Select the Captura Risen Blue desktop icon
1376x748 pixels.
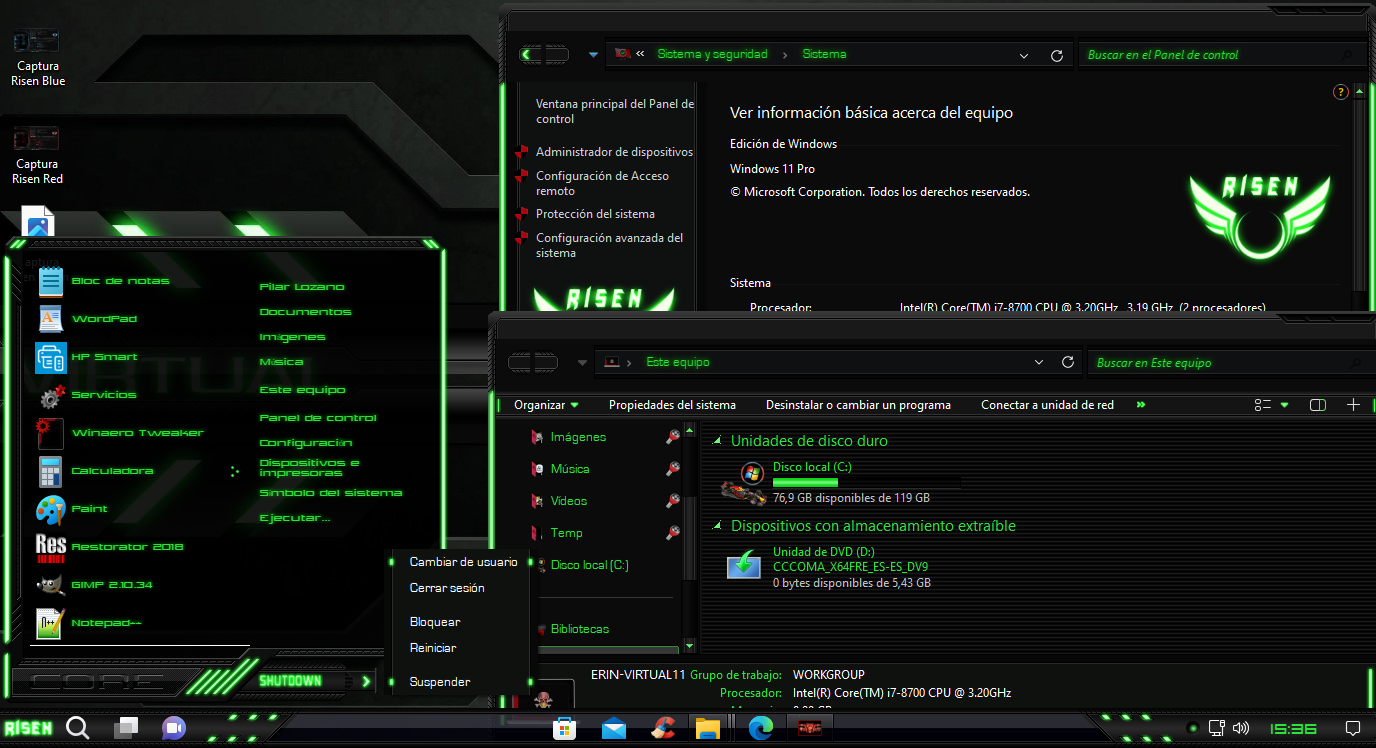[38, 58]
